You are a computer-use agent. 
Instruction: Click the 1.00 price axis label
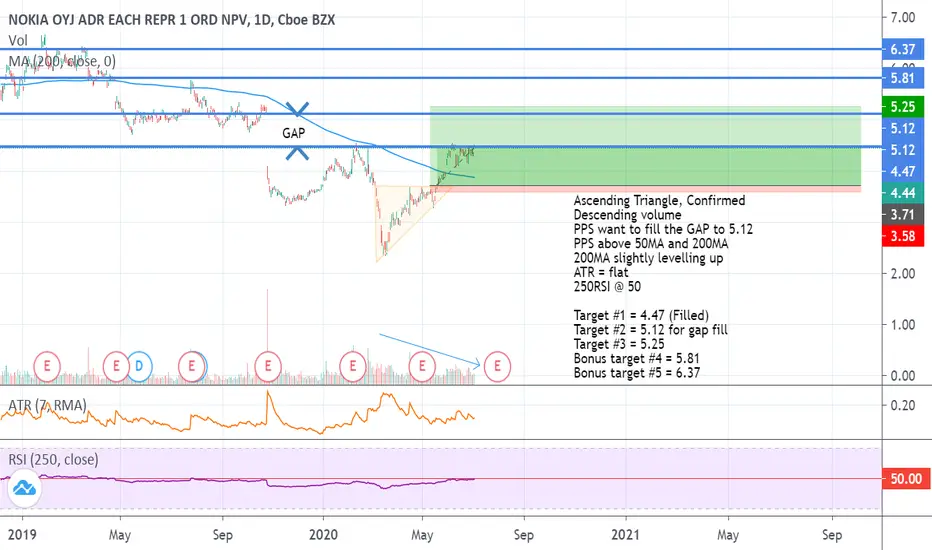[x=902, y=325]
